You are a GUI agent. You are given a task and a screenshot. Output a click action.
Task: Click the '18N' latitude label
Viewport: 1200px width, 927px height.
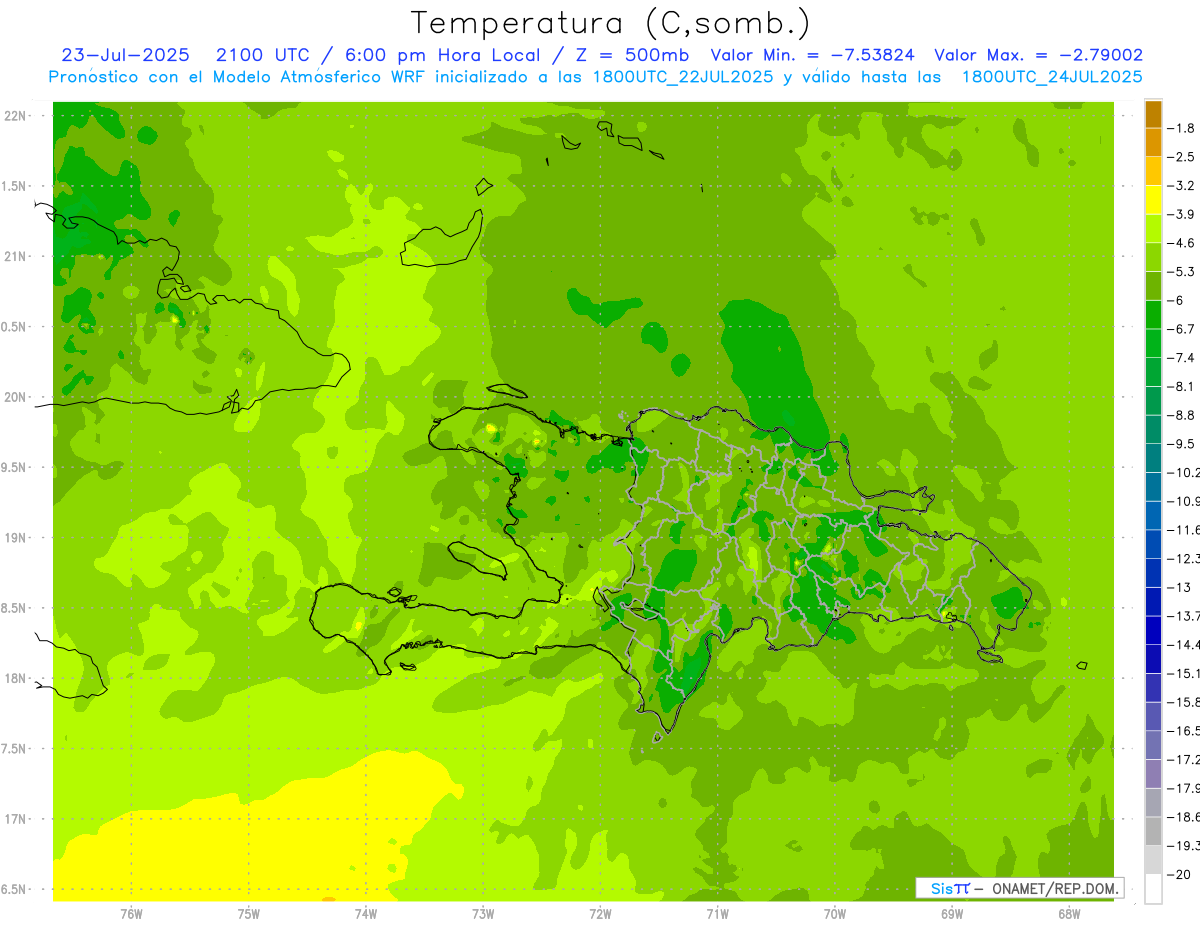coord(14,679)
